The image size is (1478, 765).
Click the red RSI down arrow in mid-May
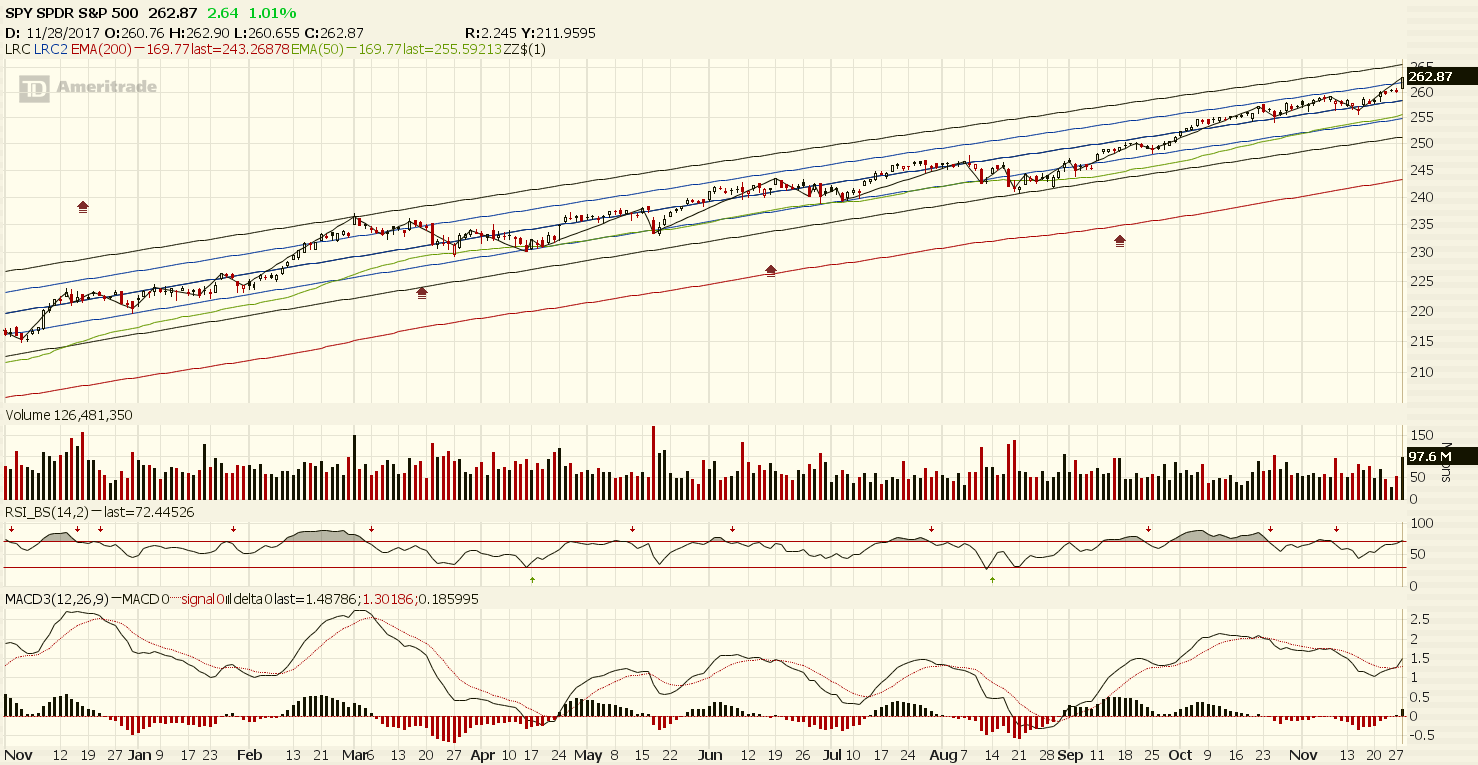click(632, 529)
